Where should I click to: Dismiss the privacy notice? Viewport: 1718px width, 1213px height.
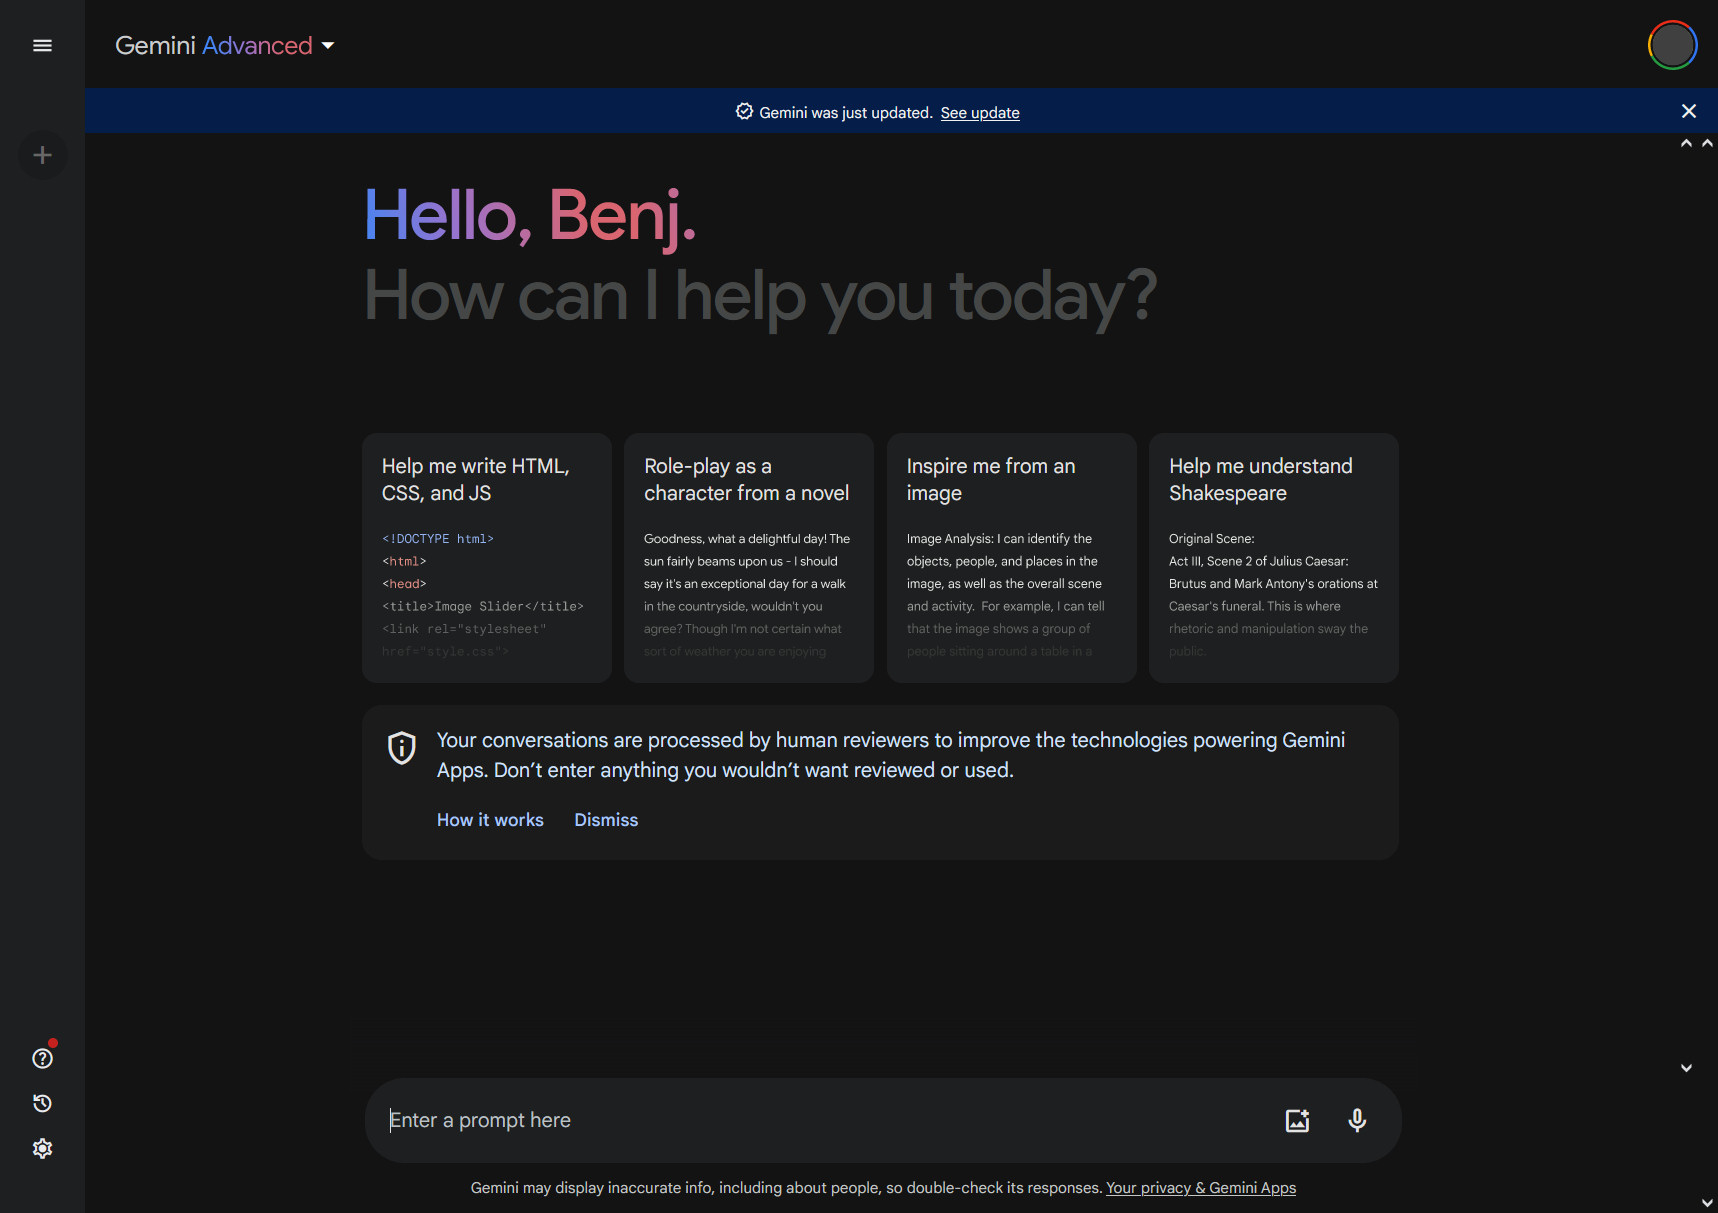[x=606, y=819]
